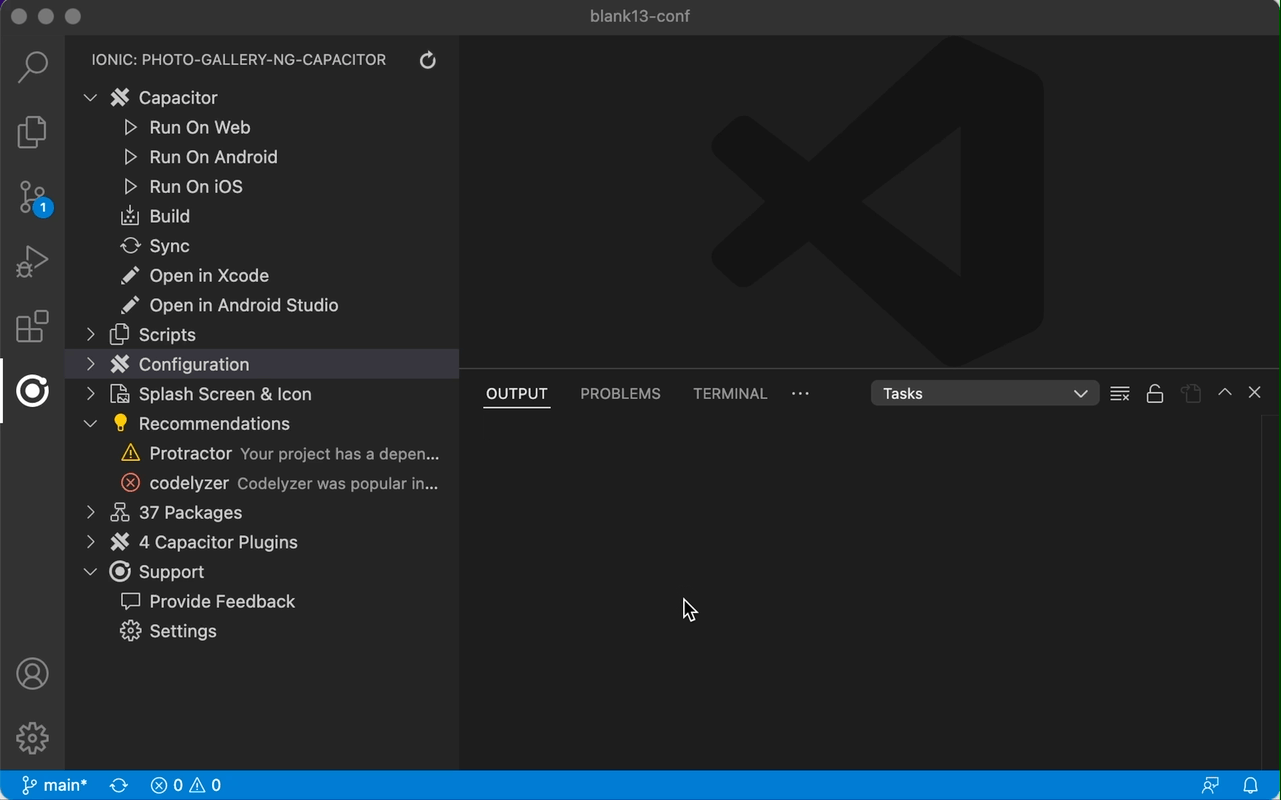Open the Run and Debug view
This screenshot has width=1281, height=800.
tap(32, 262)
